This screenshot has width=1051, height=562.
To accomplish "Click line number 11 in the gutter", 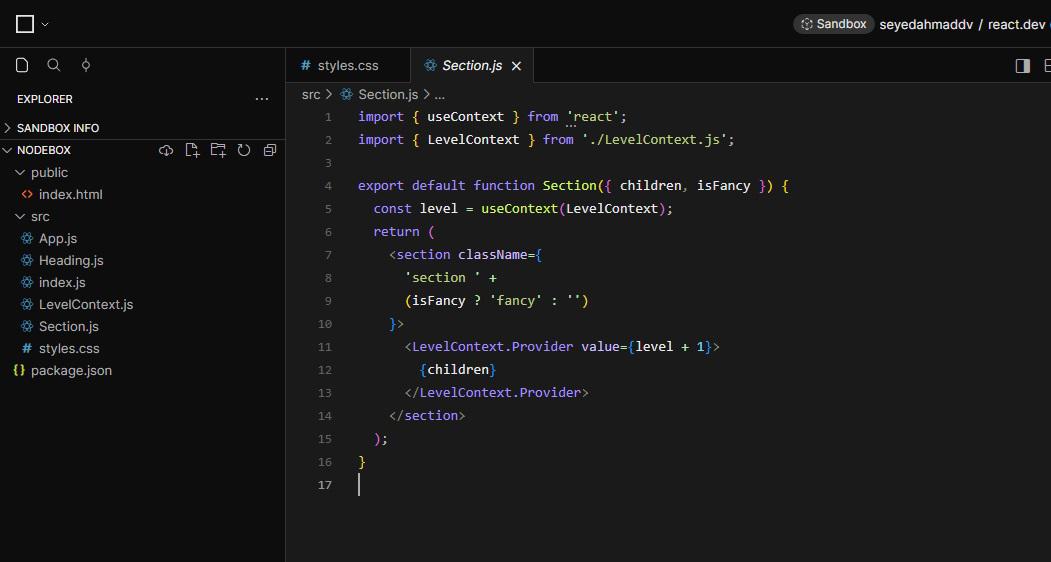I will [324, 347].
